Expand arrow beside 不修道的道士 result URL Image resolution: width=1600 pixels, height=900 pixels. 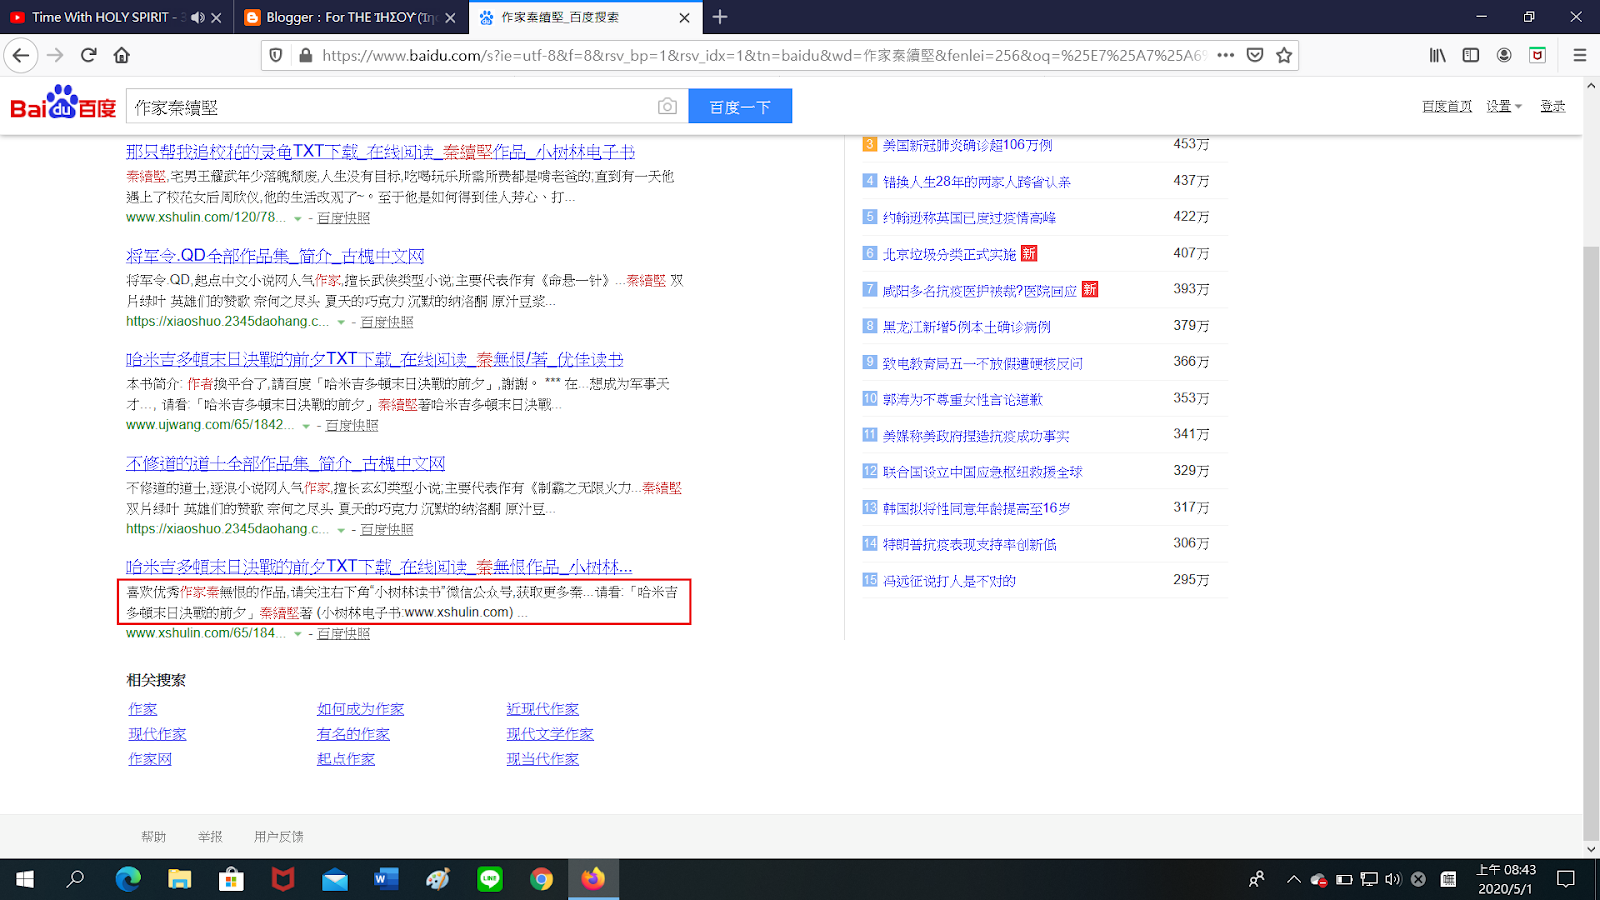point(341,530)
